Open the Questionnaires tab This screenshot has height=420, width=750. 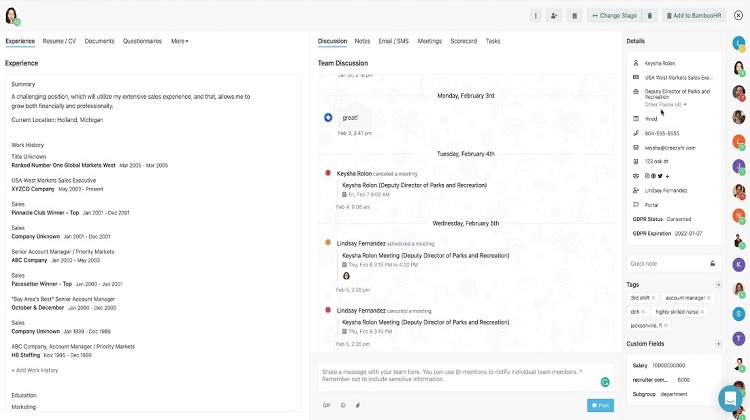[143, 41]
